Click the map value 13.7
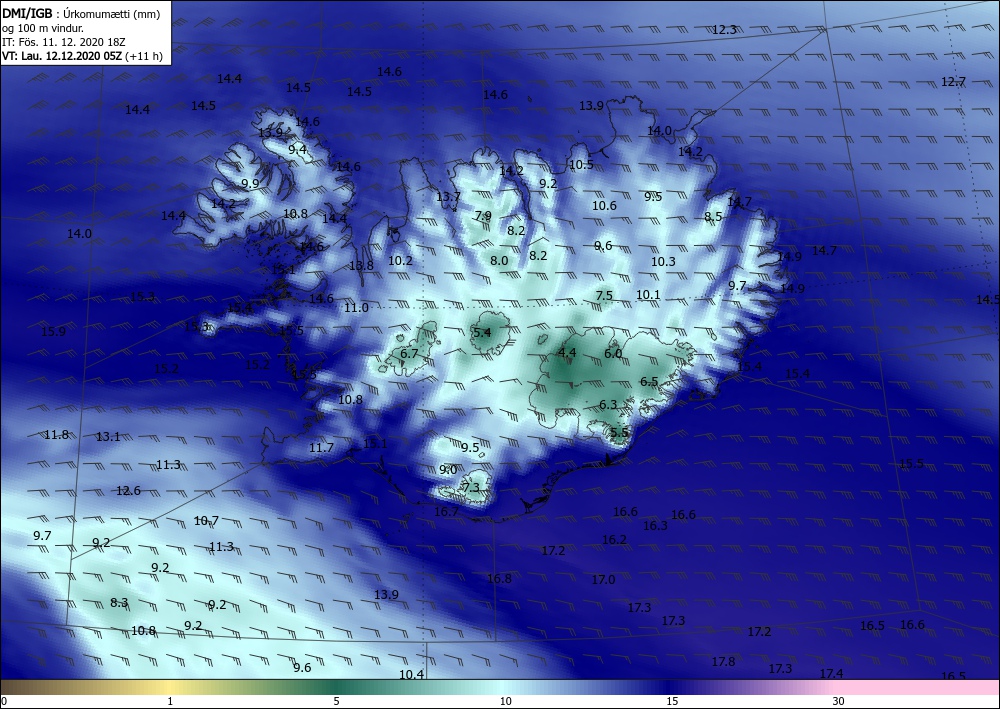 click(448, 196)
